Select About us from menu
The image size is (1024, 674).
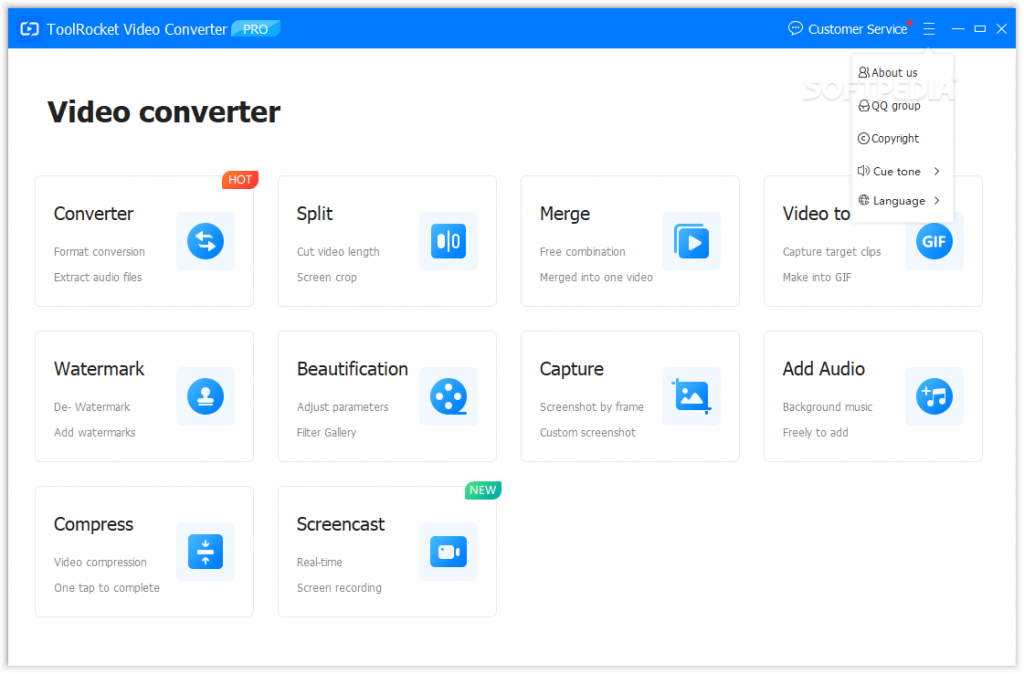[x=893, y=73]
